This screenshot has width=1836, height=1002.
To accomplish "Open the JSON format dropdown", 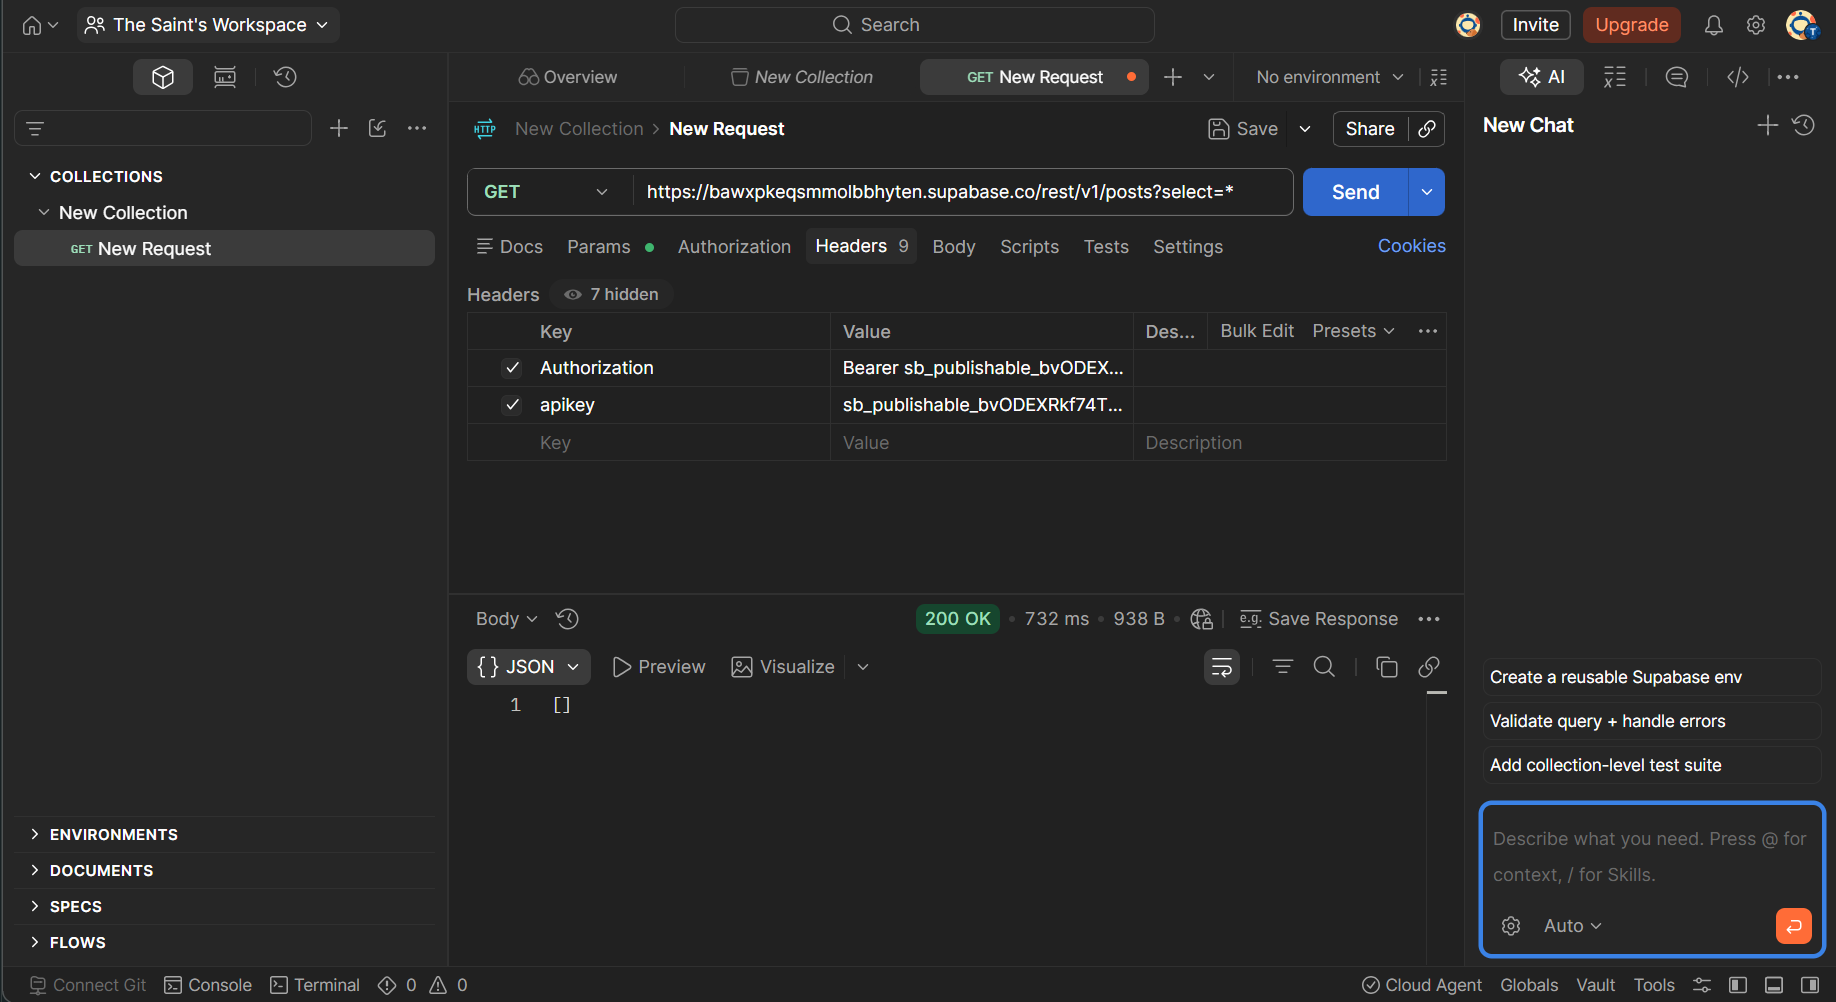I will (529, 667).
